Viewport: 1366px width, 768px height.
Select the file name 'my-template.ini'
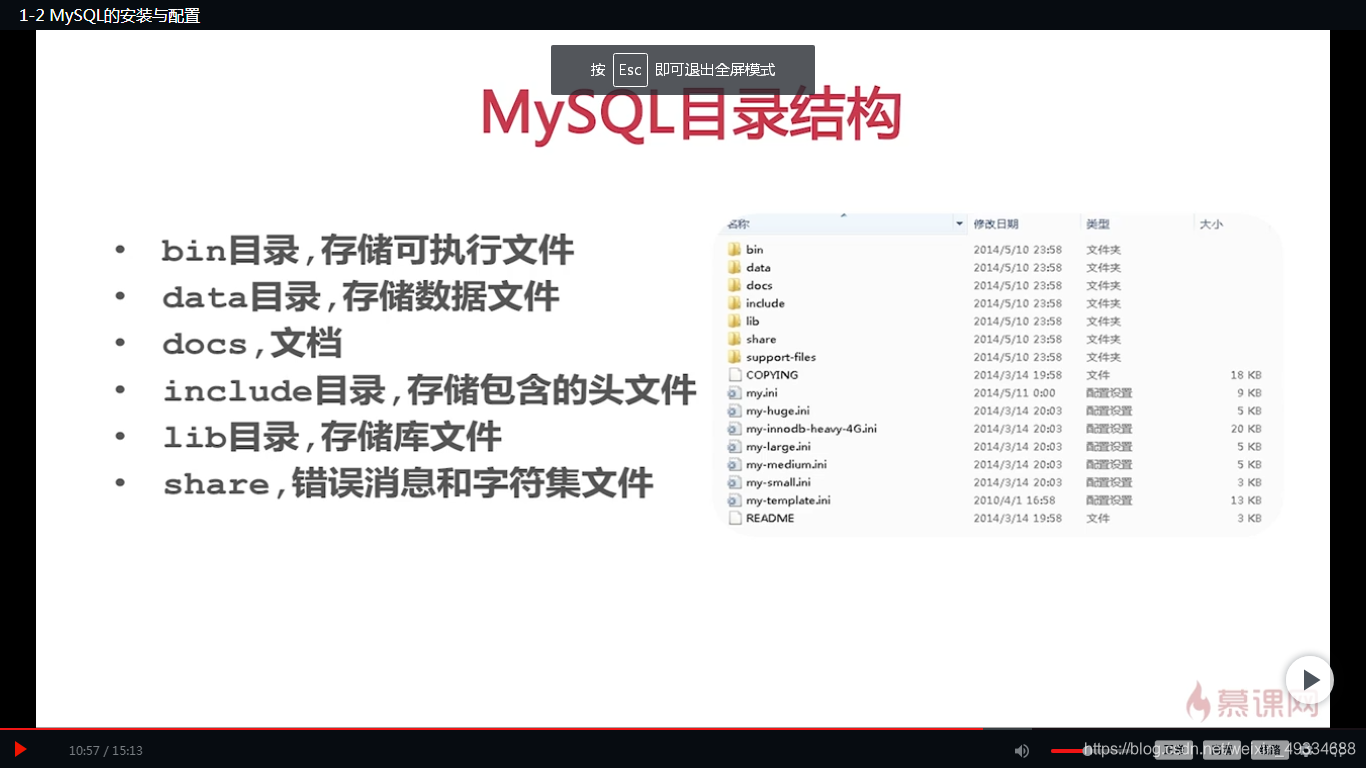(788, 500)
